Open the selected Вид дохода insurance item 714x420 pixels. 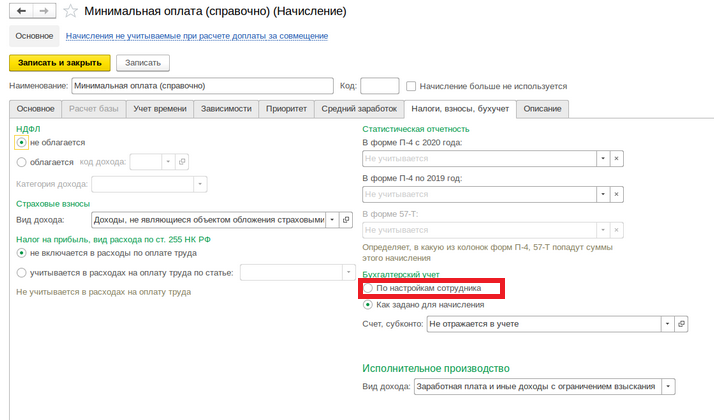point(346,220)
